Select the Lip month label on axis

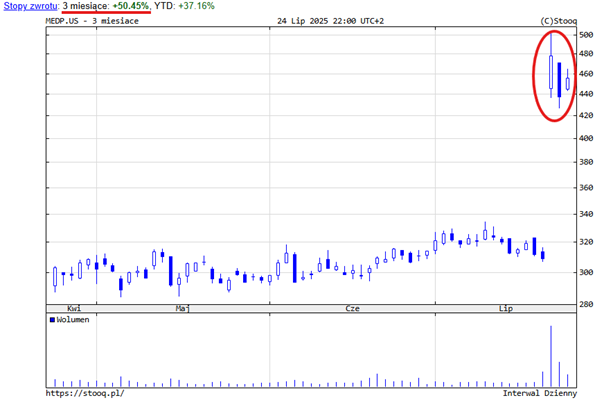point(506,309)
